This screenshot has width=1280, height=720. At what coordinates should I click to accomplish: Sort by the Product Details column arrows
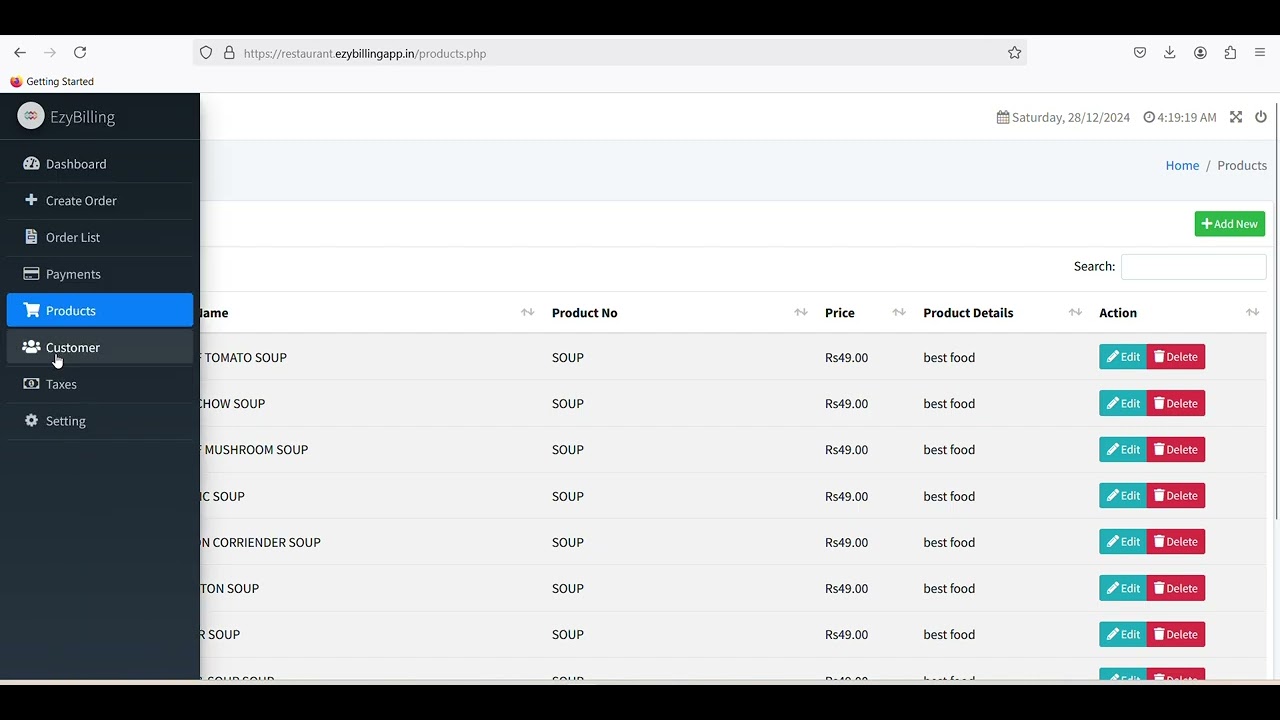tap(1075, 313)
